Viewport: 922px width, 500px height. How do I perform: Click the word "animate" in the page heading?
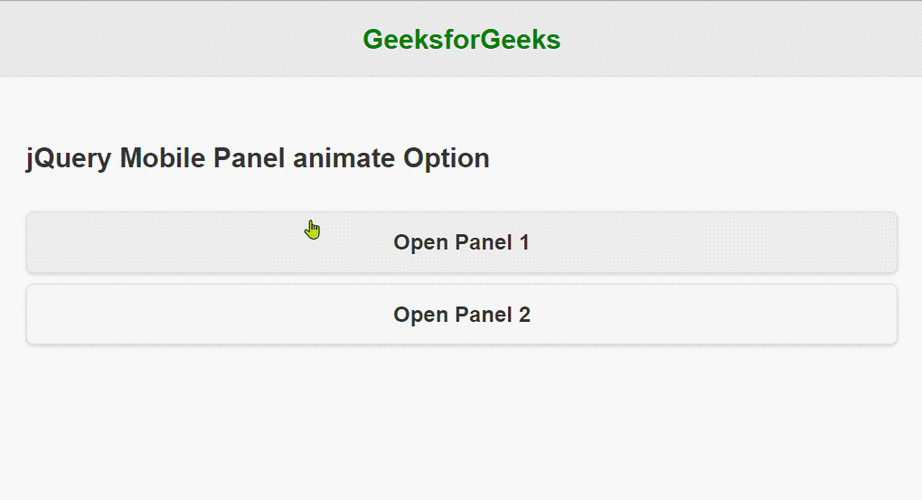click(x=344, y=159)
